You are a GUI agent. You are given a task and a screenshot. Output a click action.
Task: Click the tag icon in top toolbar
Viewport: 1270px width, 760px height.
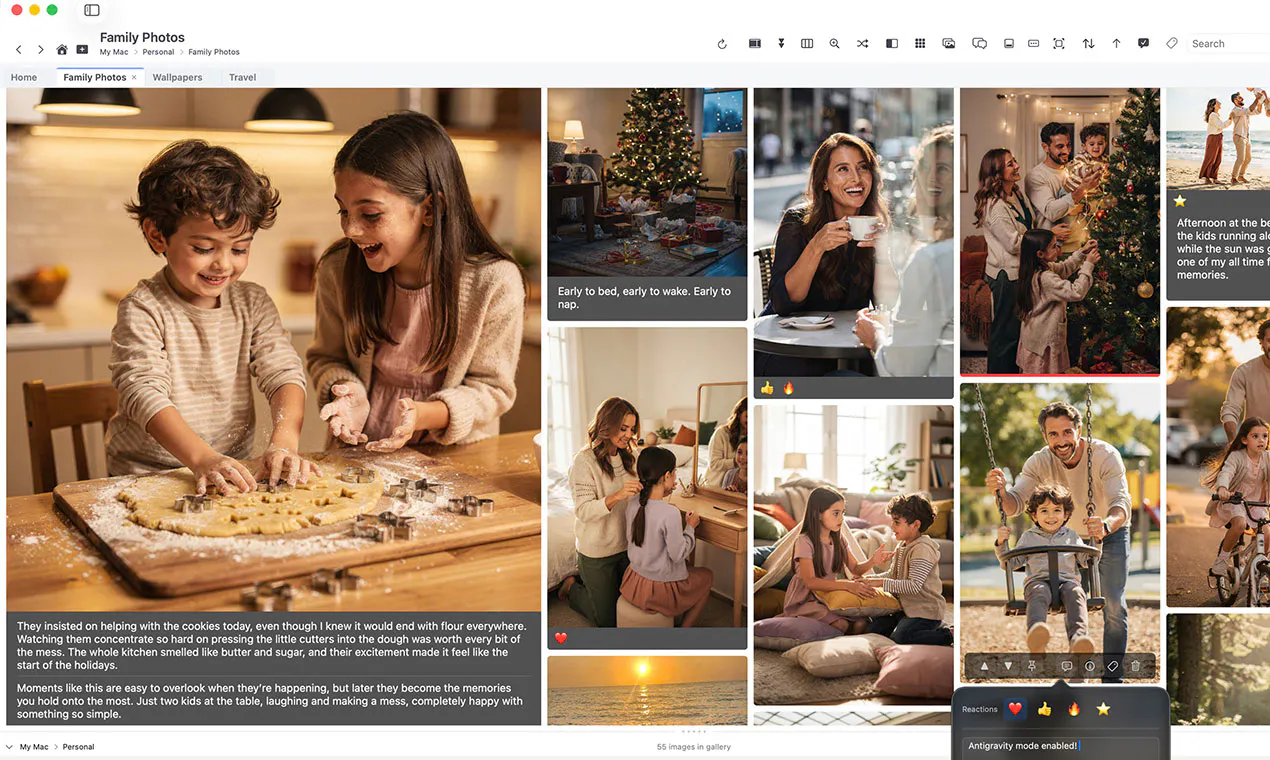click(1172, 44)
